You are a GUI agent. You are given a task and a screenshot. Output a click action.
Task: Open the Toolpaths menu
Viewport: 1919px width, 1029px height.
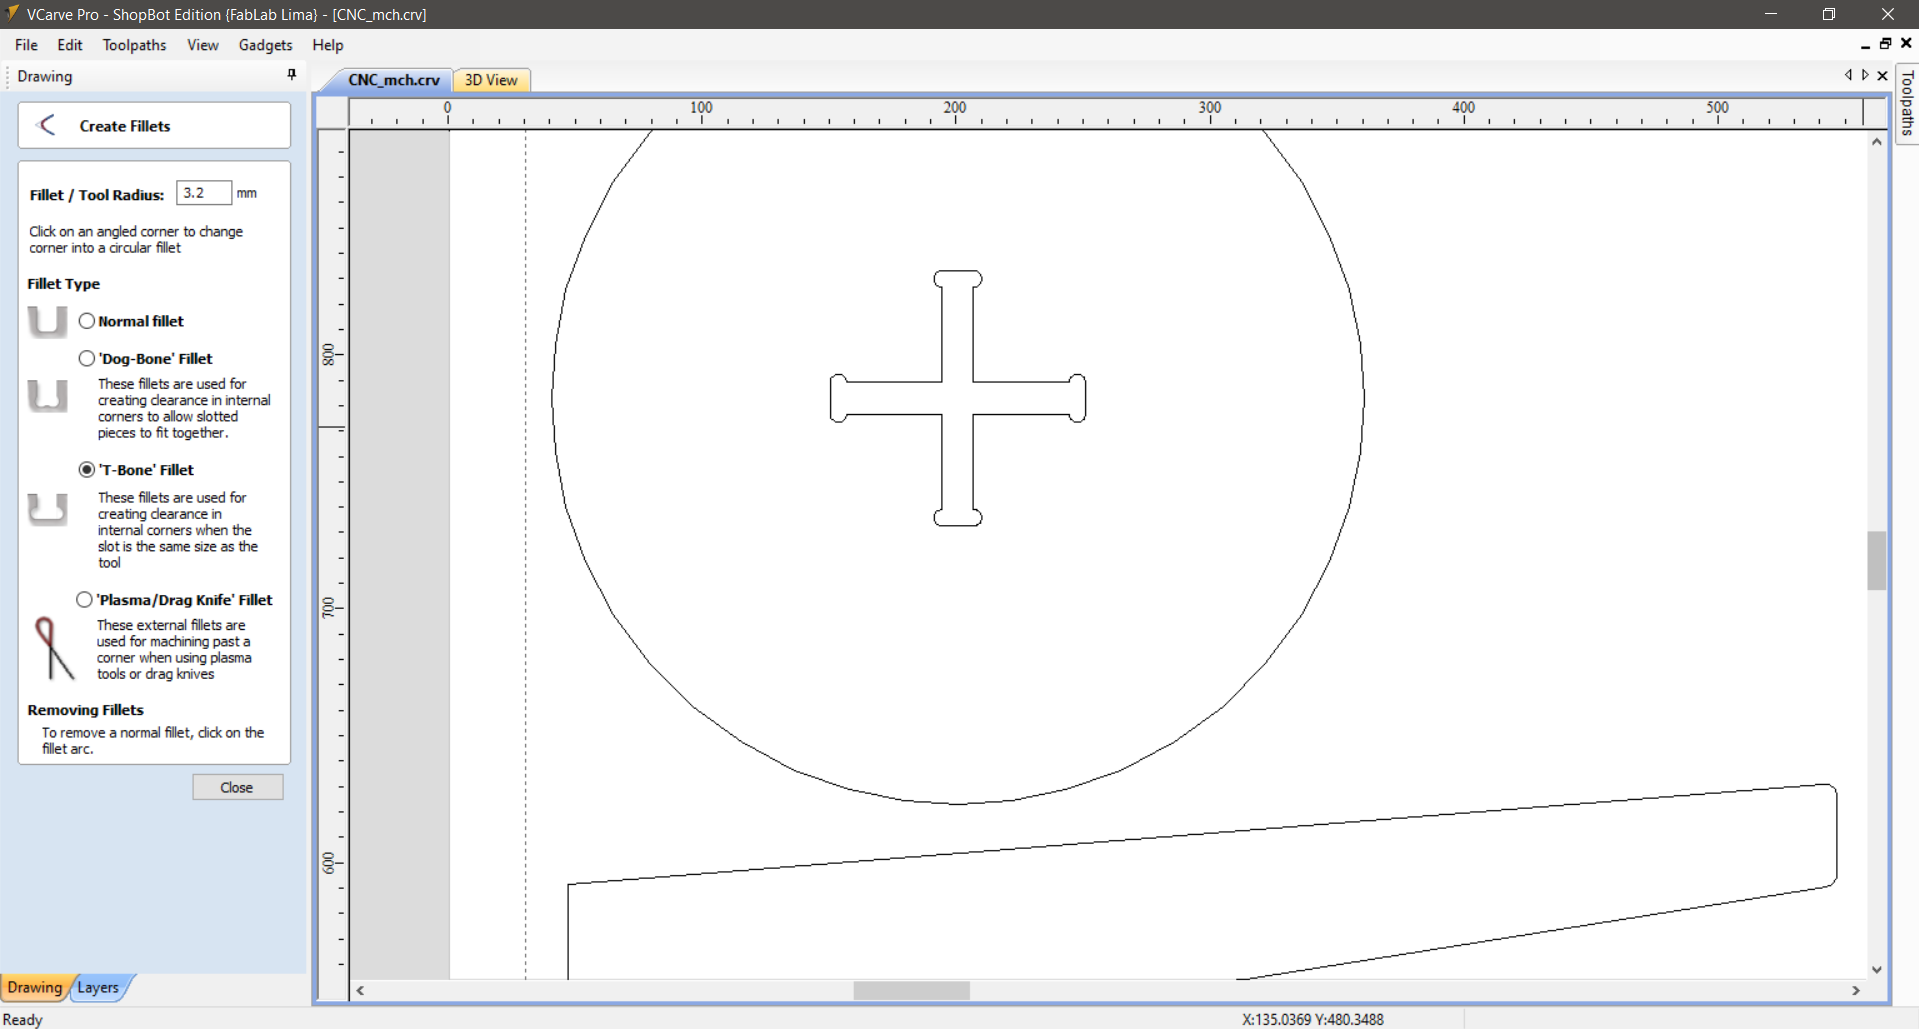click(134, 45)
